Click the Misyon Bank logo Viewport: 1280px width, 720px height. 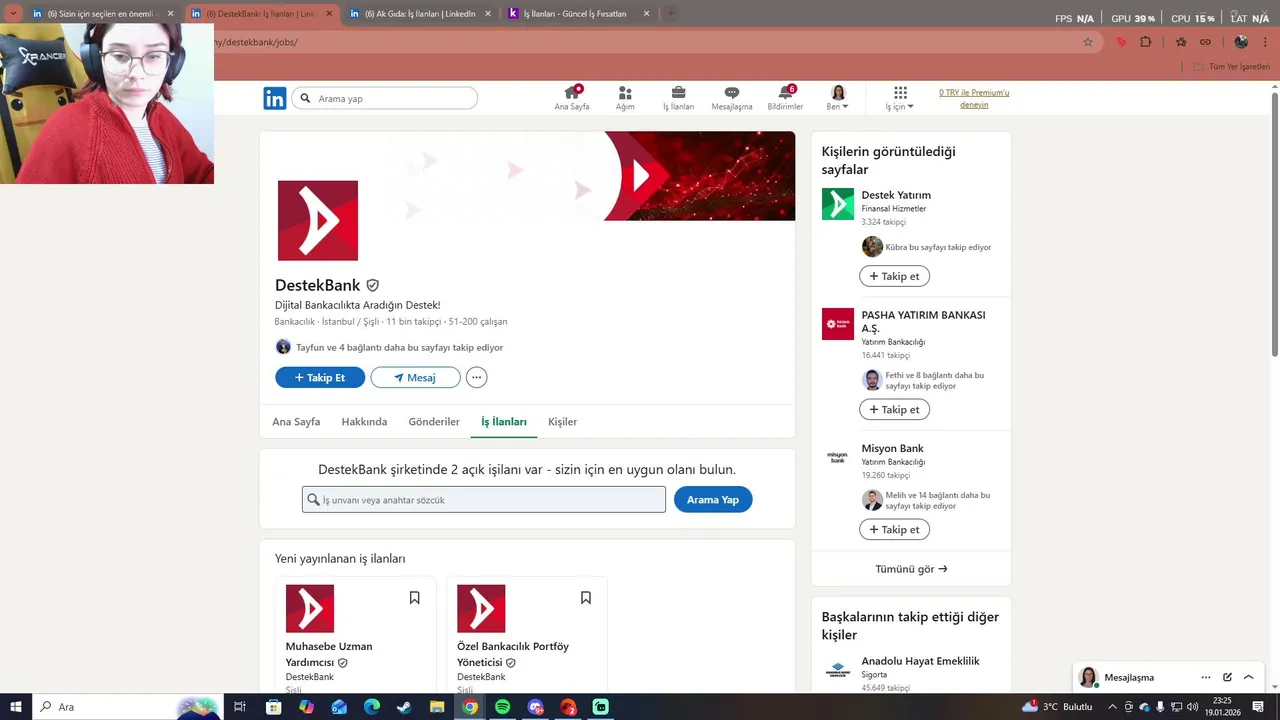(x=838, y=457)
